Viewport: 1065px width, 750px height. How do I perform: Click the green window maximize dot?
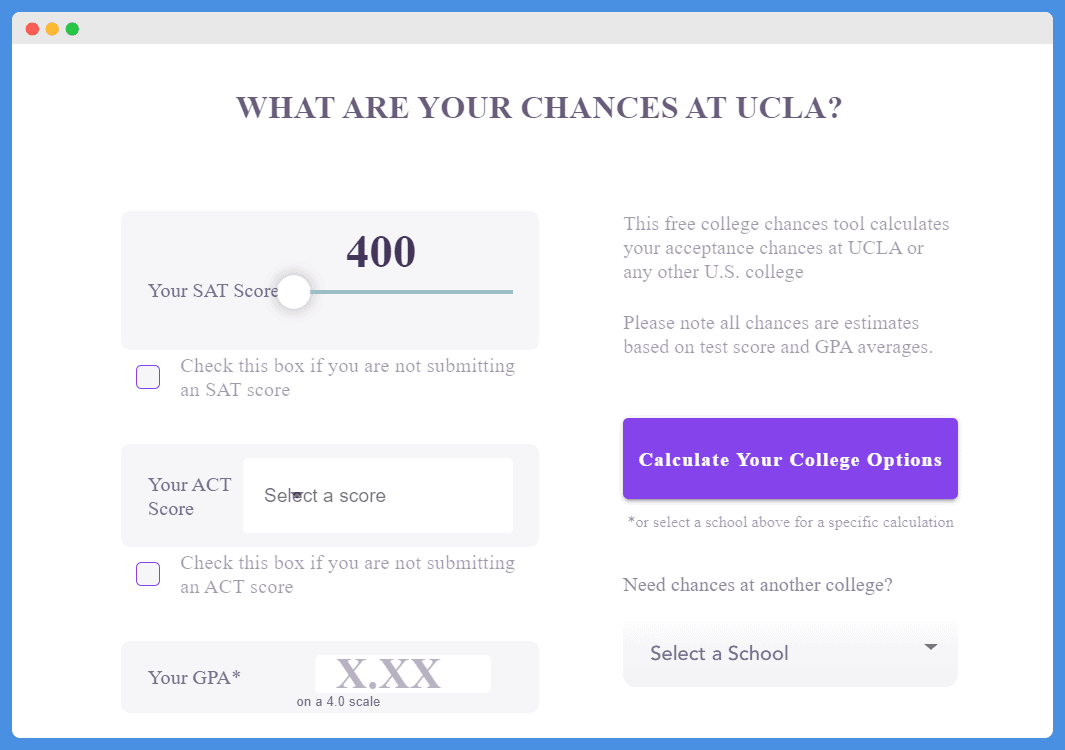[72, 29]
